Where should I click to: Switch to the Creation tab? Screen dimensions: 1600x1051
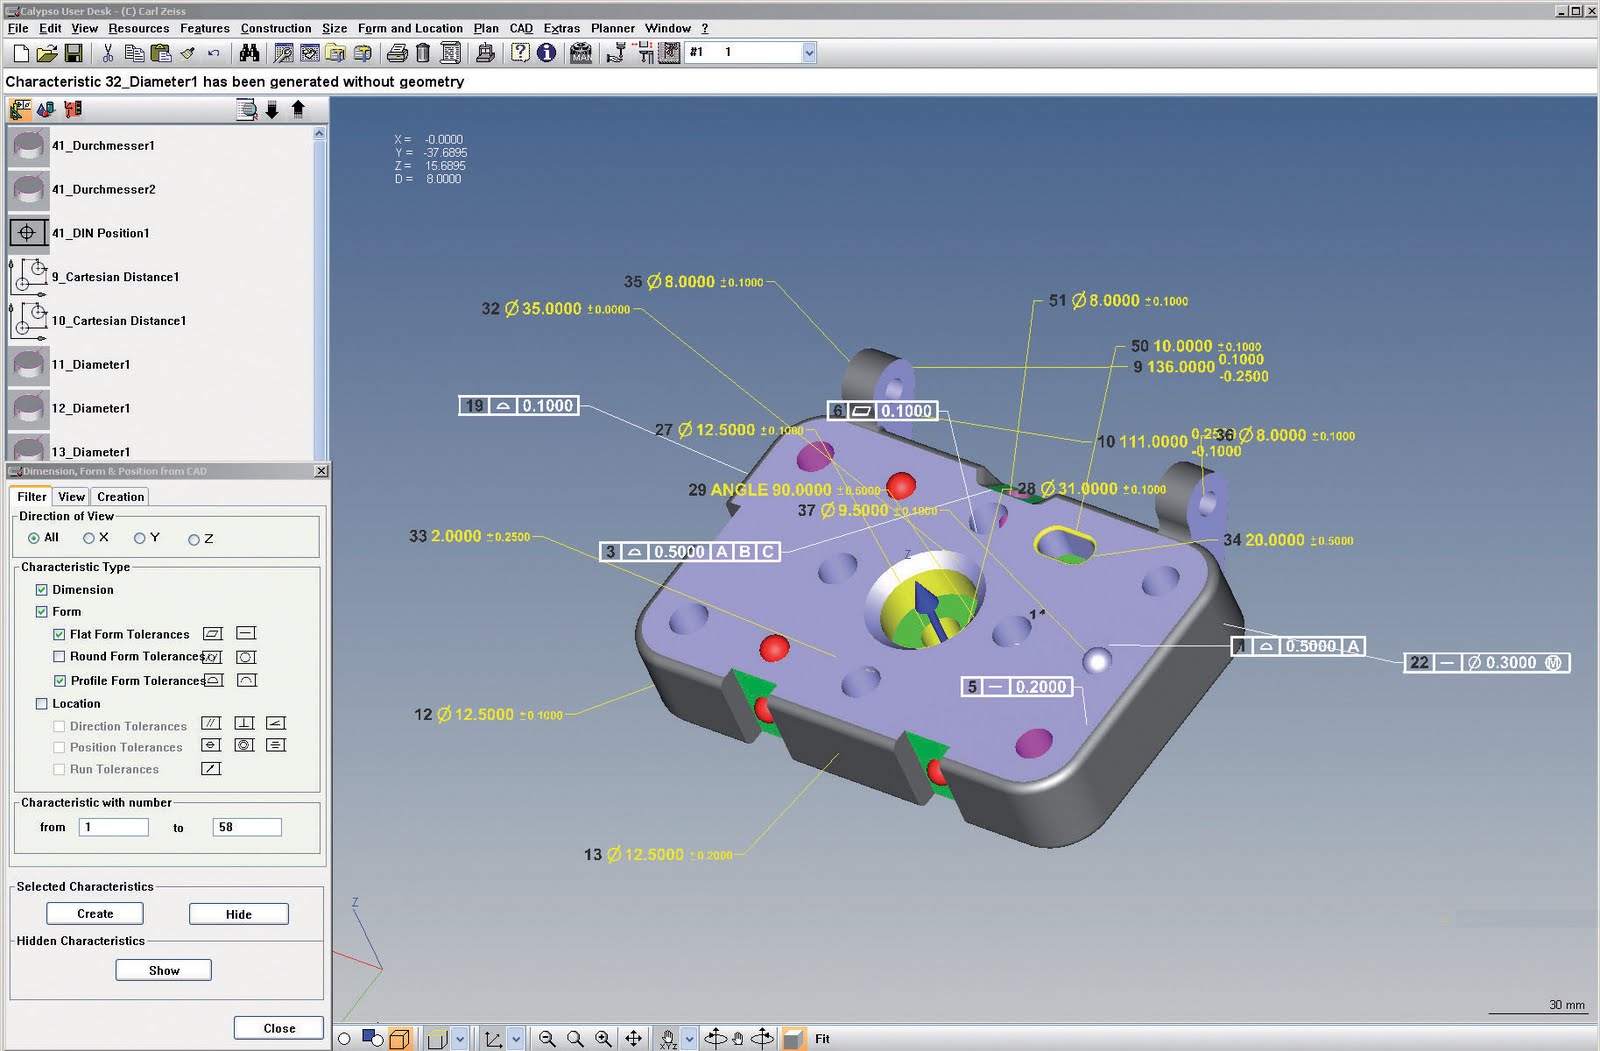pos(119,497)
